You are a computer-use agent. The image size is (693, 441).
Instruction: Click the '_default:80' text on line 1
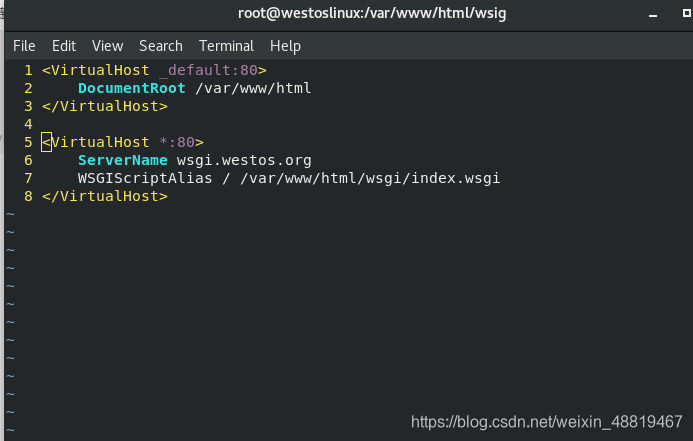208,70
